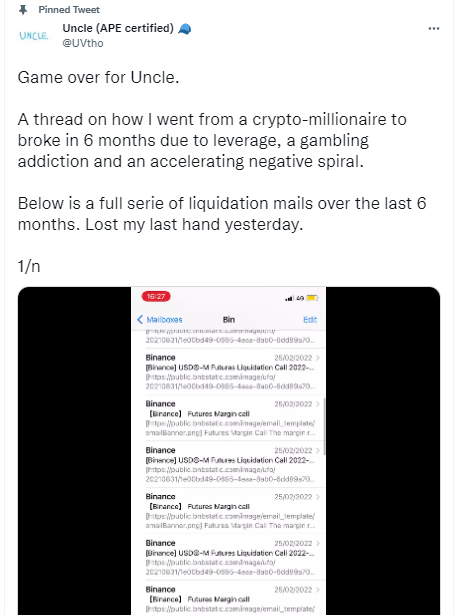Open the @UVtho handle link

pyautogui.click(x=83, y=43)
